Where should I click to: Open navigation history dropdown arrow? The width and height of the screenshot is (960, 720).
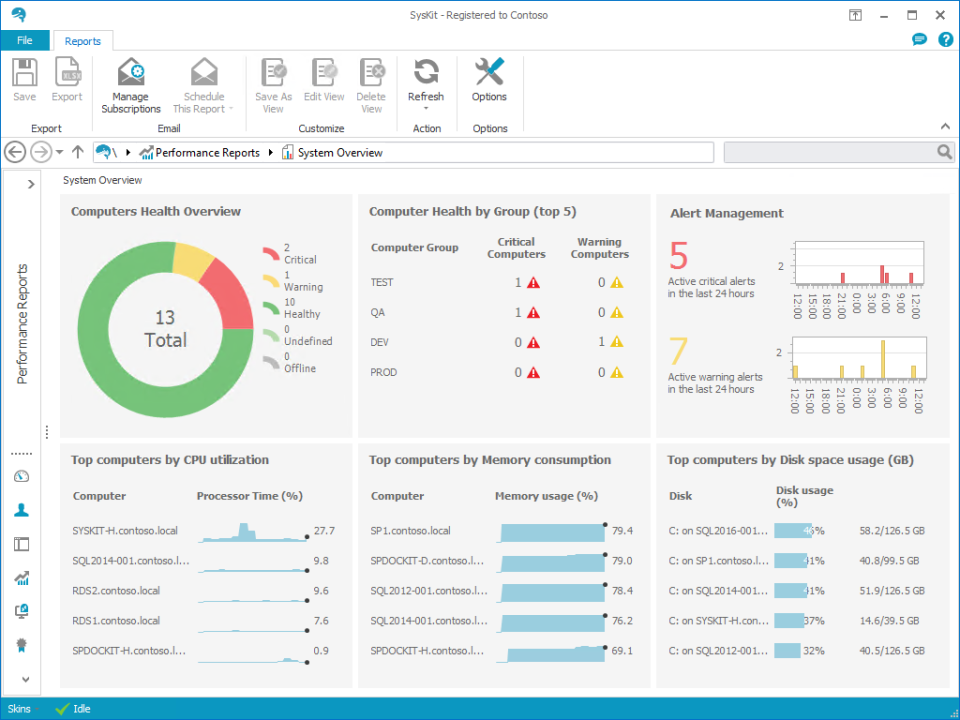60,153
